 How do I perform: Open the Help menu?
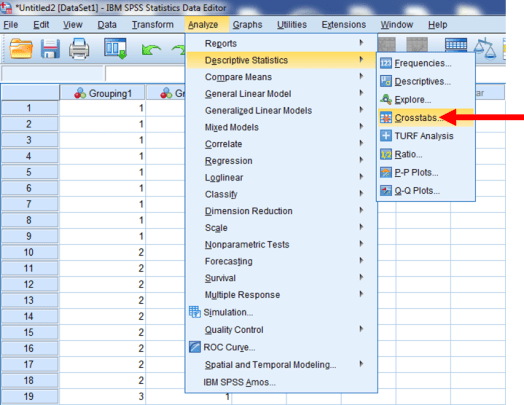tap(437, 25)
